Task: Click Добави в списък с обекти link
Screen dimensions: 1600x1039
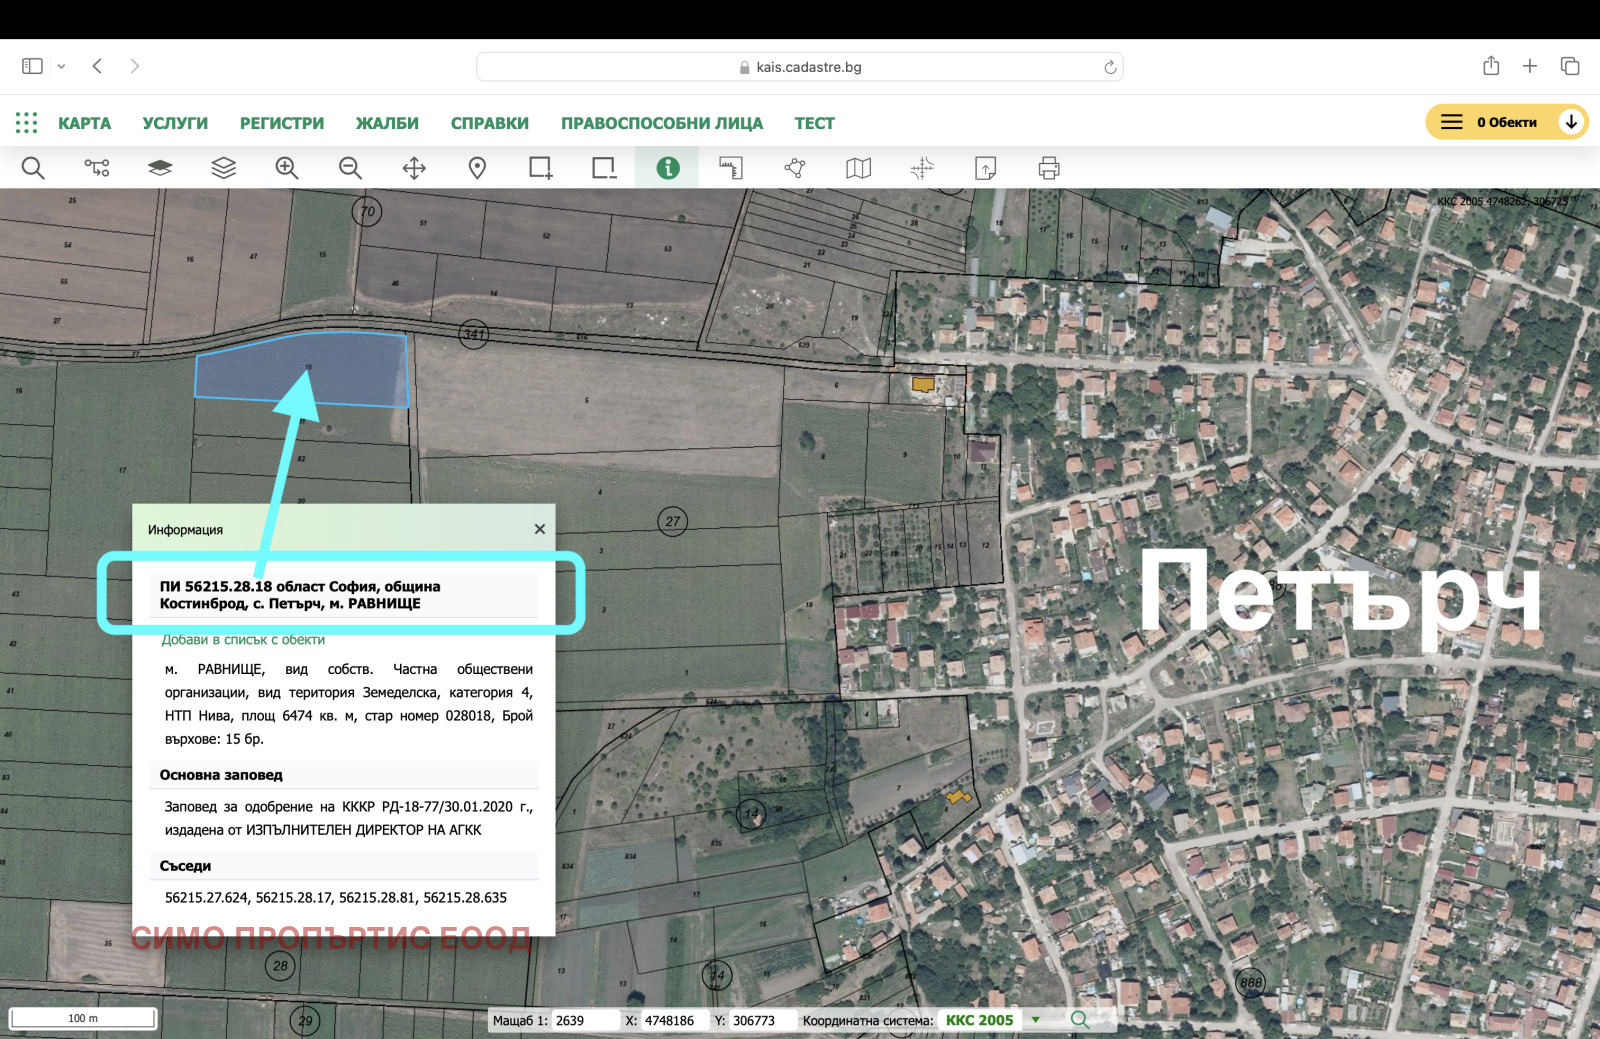Action: pyautogui.click(x=243, y=639)
